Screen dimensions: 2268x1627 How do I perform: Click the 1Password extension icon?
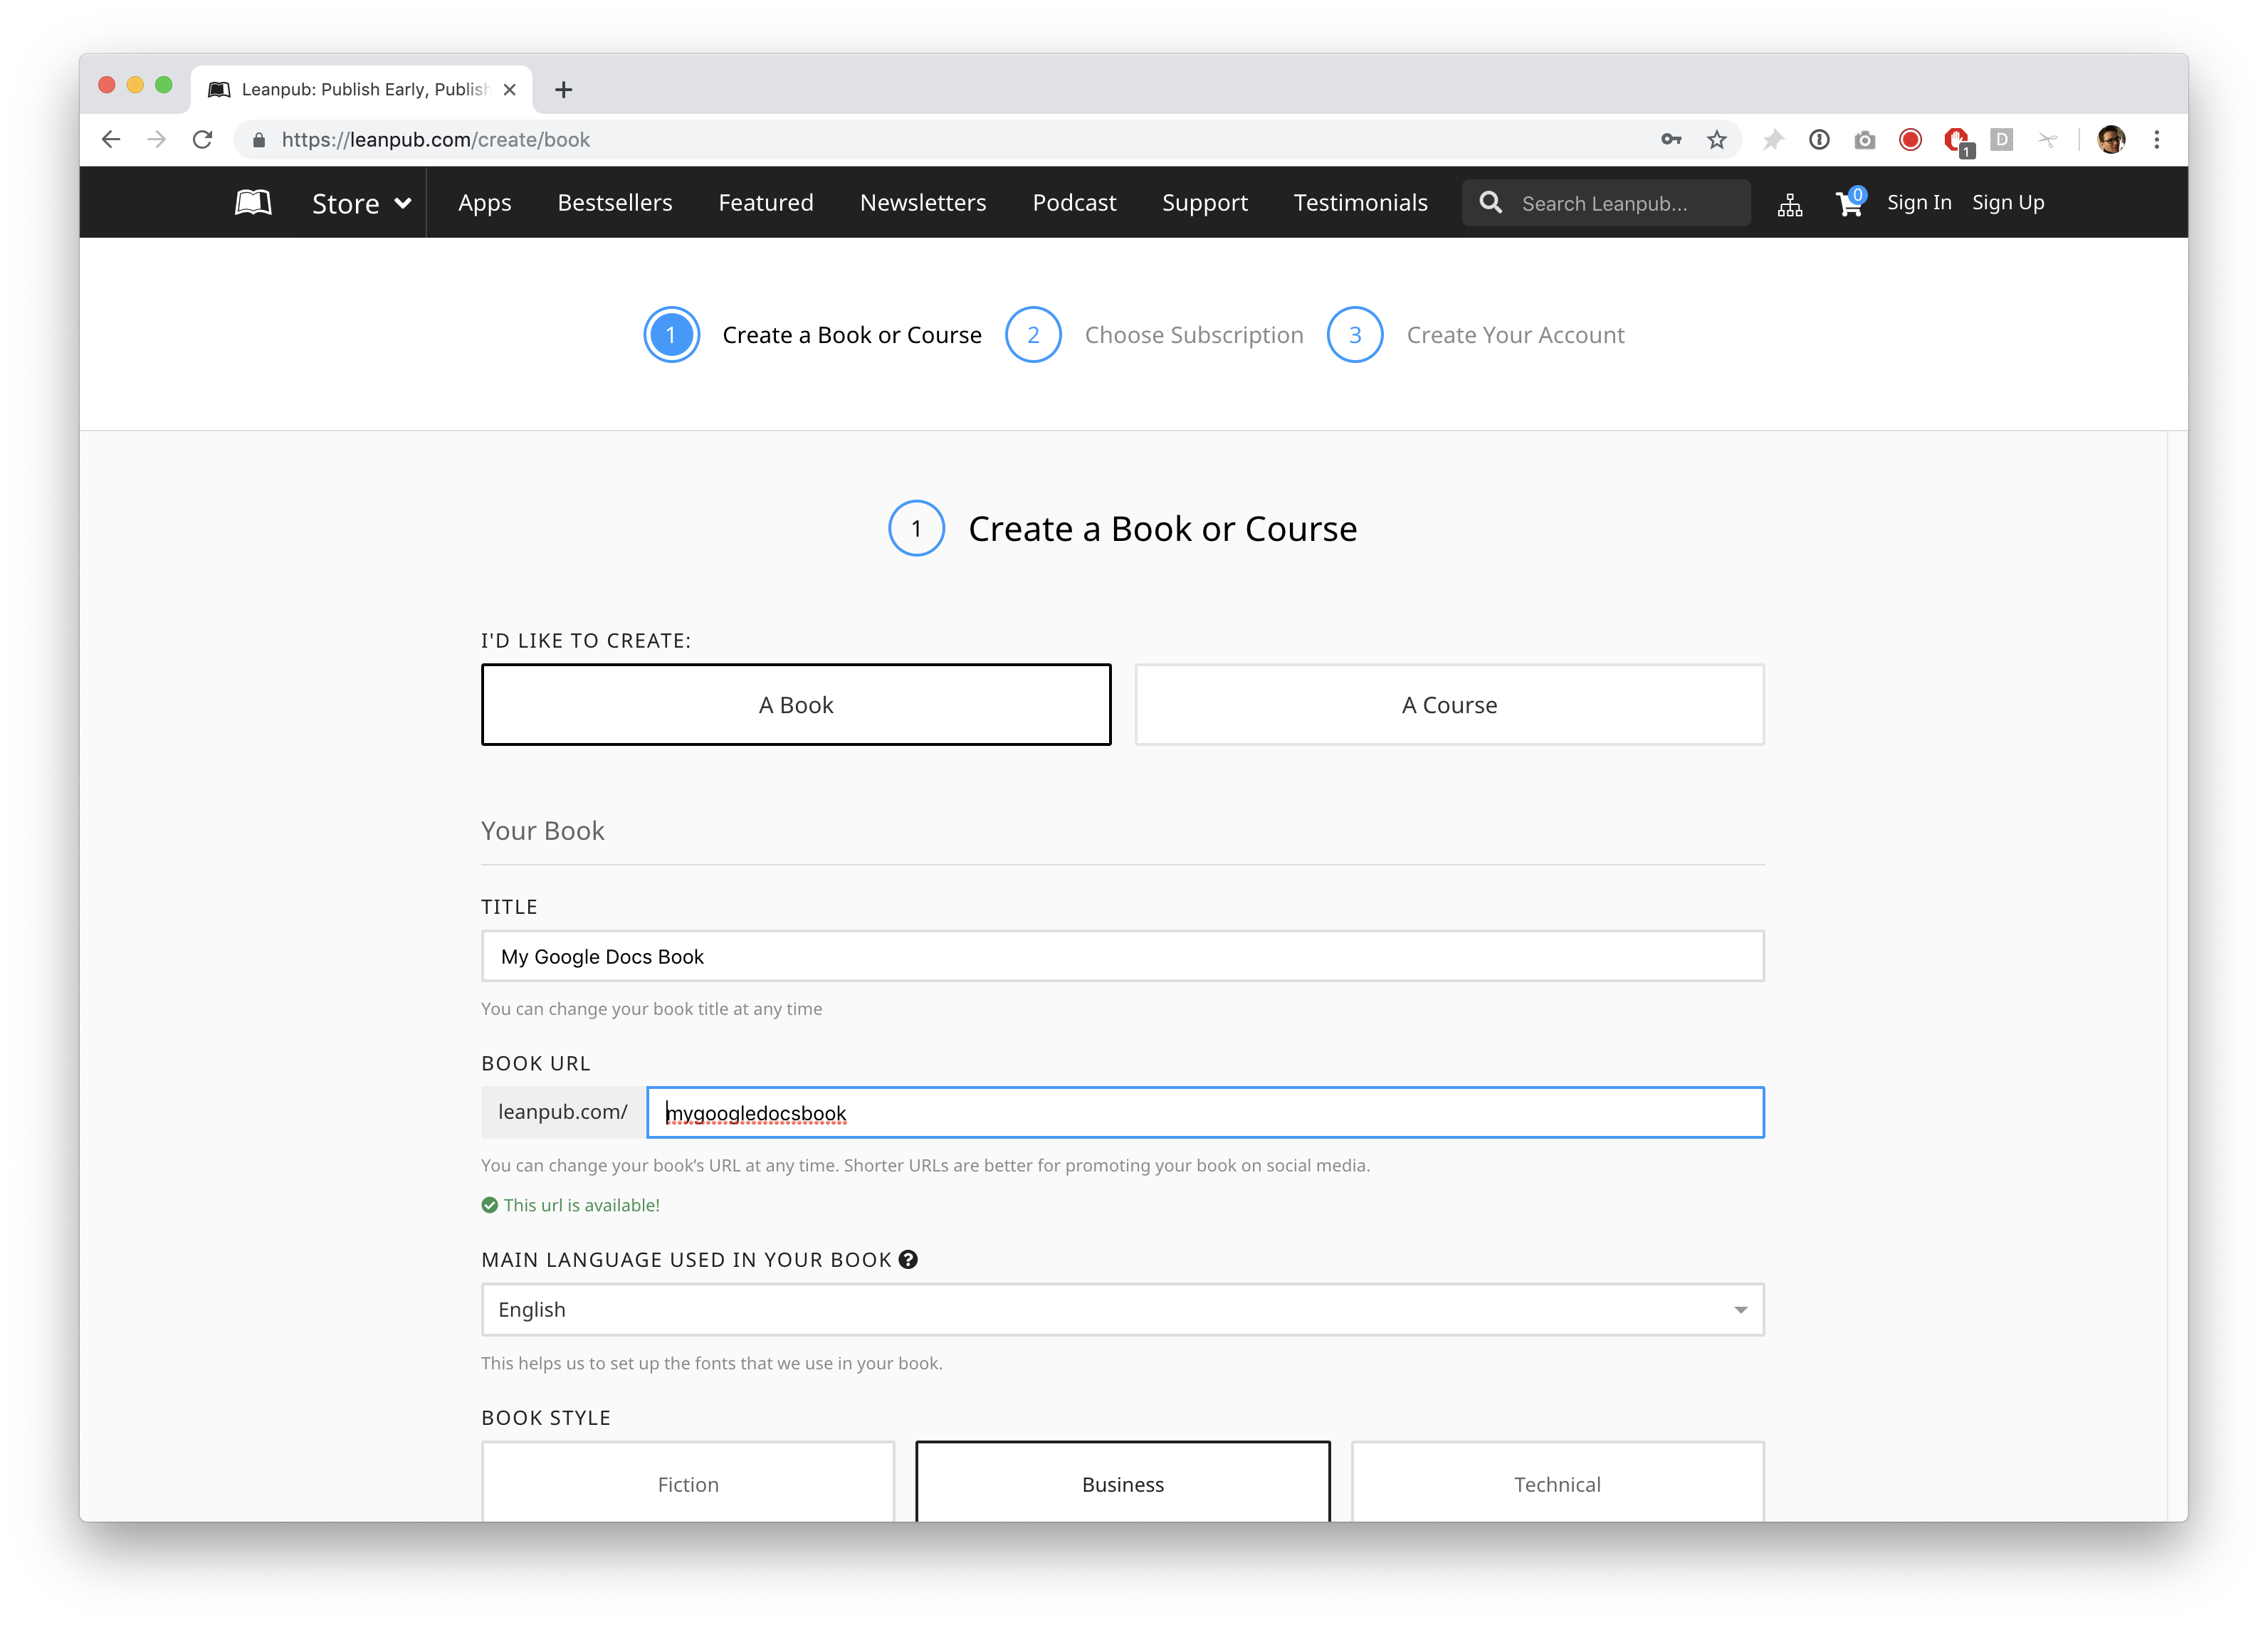tap(1819, 140)
